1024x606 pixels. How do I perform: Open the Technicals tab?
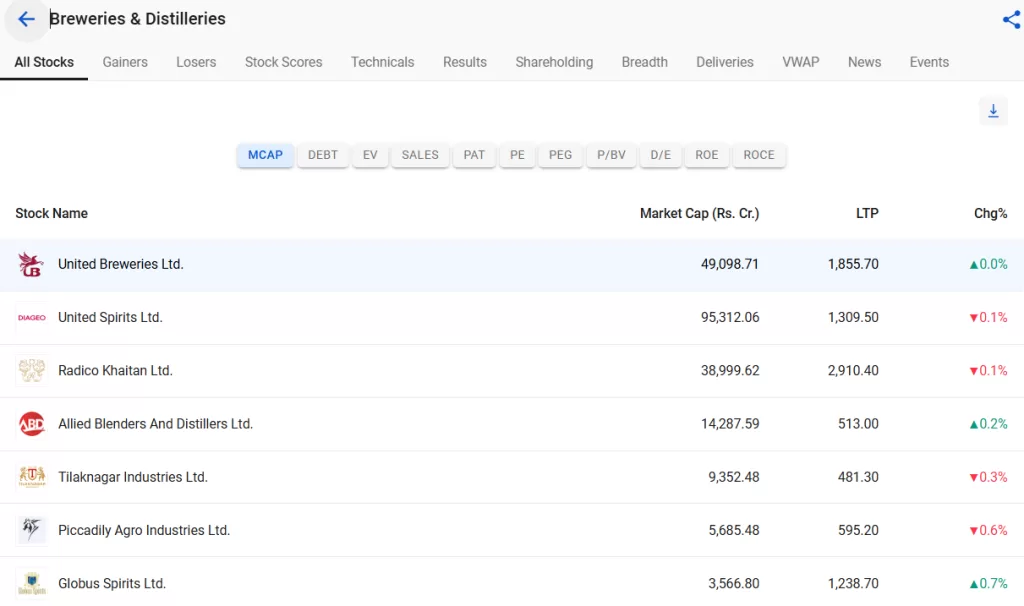click(382, 62)
